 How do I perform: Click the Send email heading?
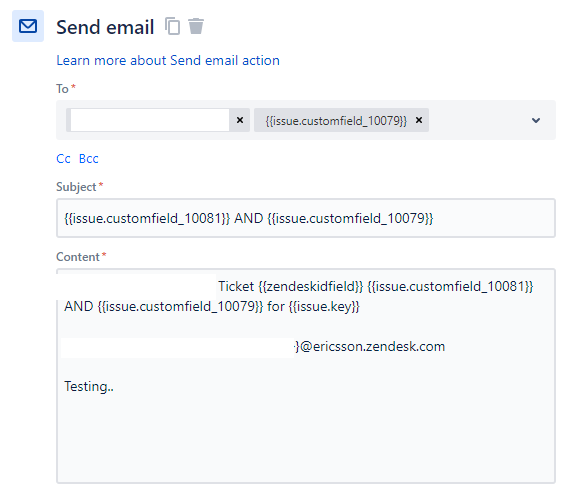tap(105, 27)
